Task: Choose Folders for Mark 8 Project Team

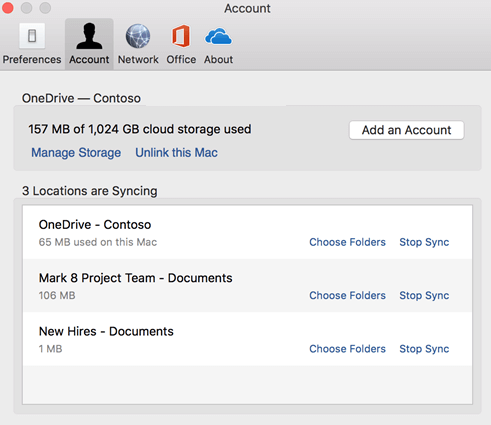Action: 347,295
